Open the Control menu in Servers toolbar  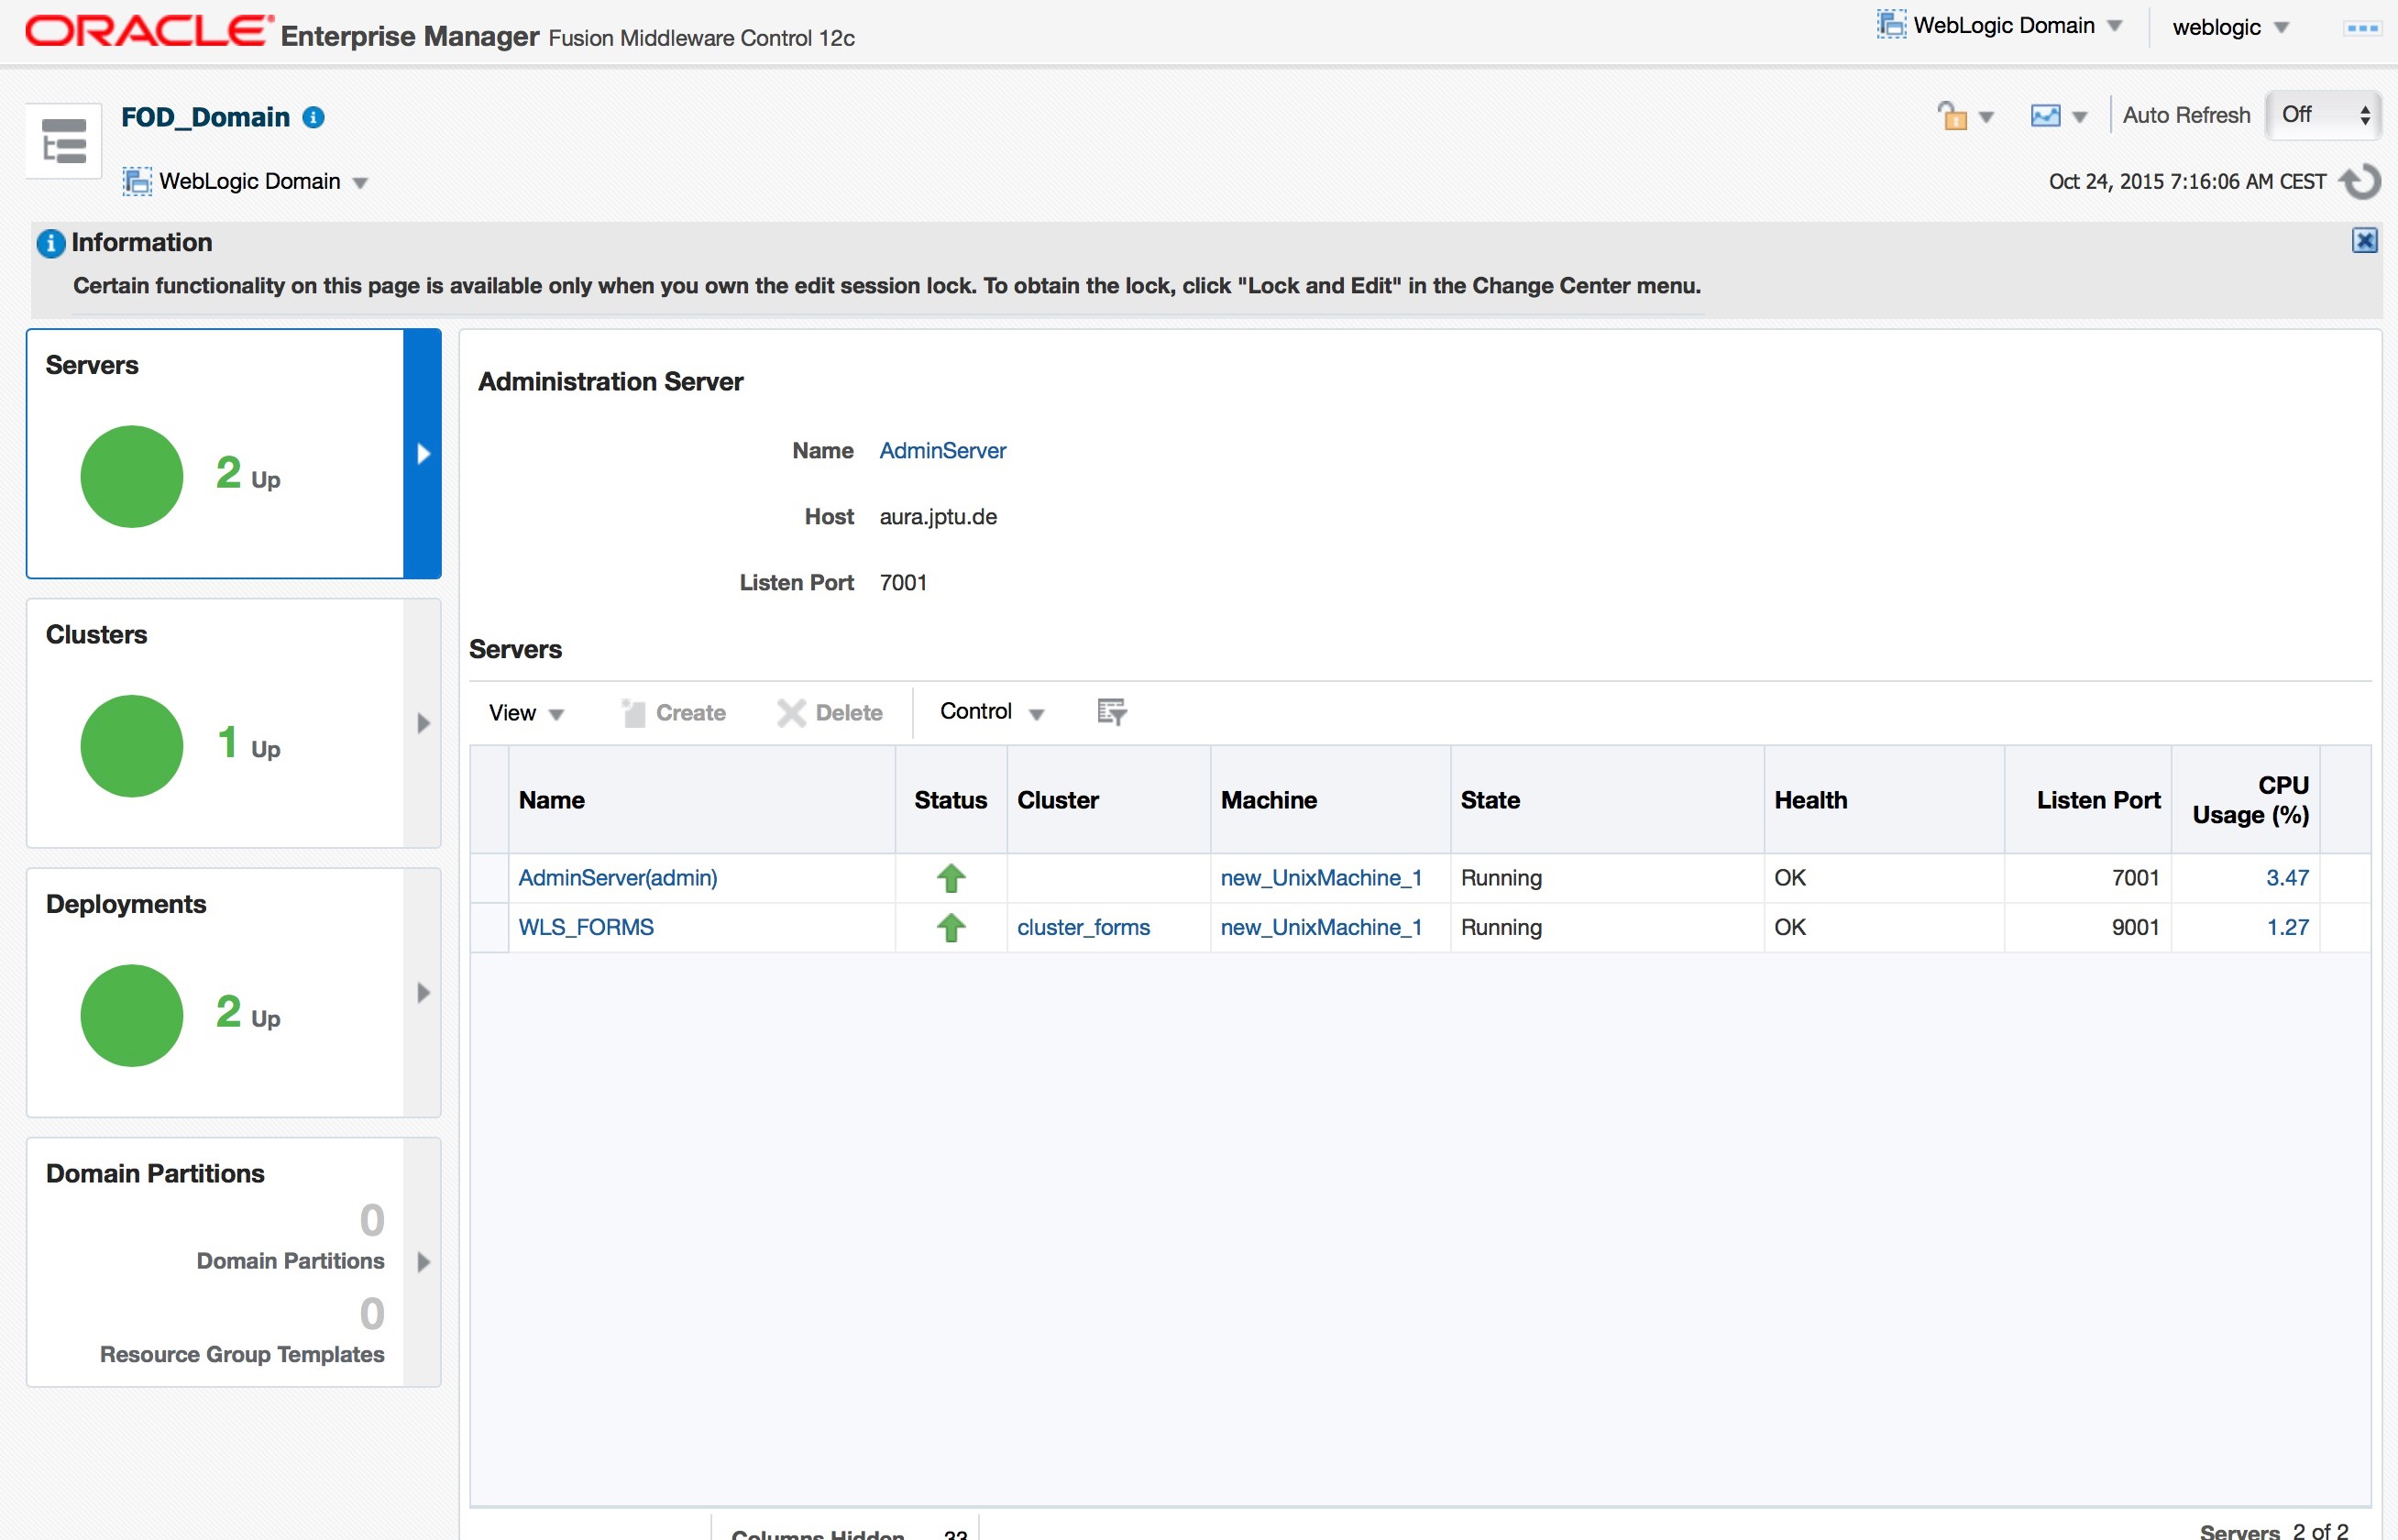coord(991,712)
